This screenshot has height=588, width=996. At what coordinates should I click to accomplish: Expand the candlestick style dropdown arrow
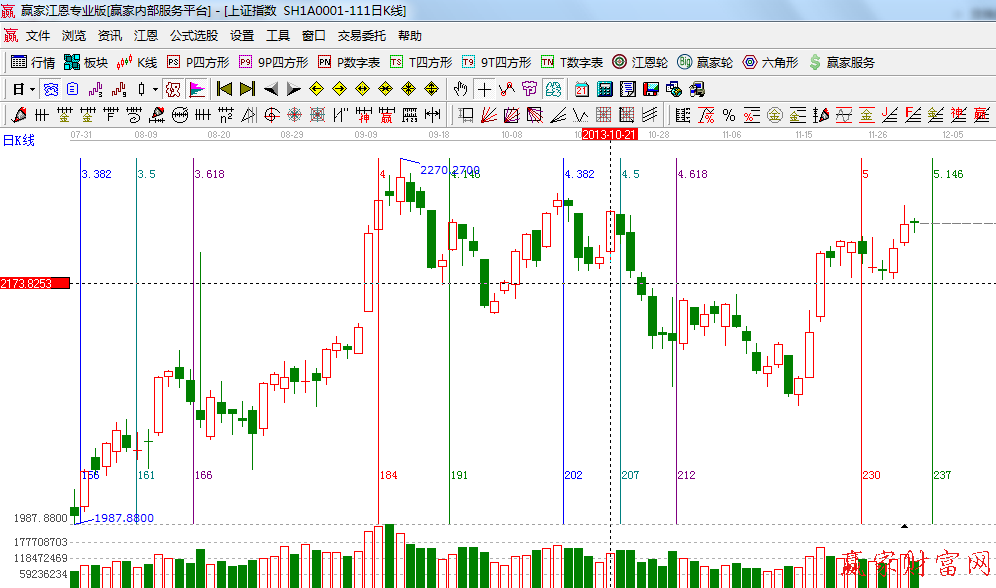point(155,88)
